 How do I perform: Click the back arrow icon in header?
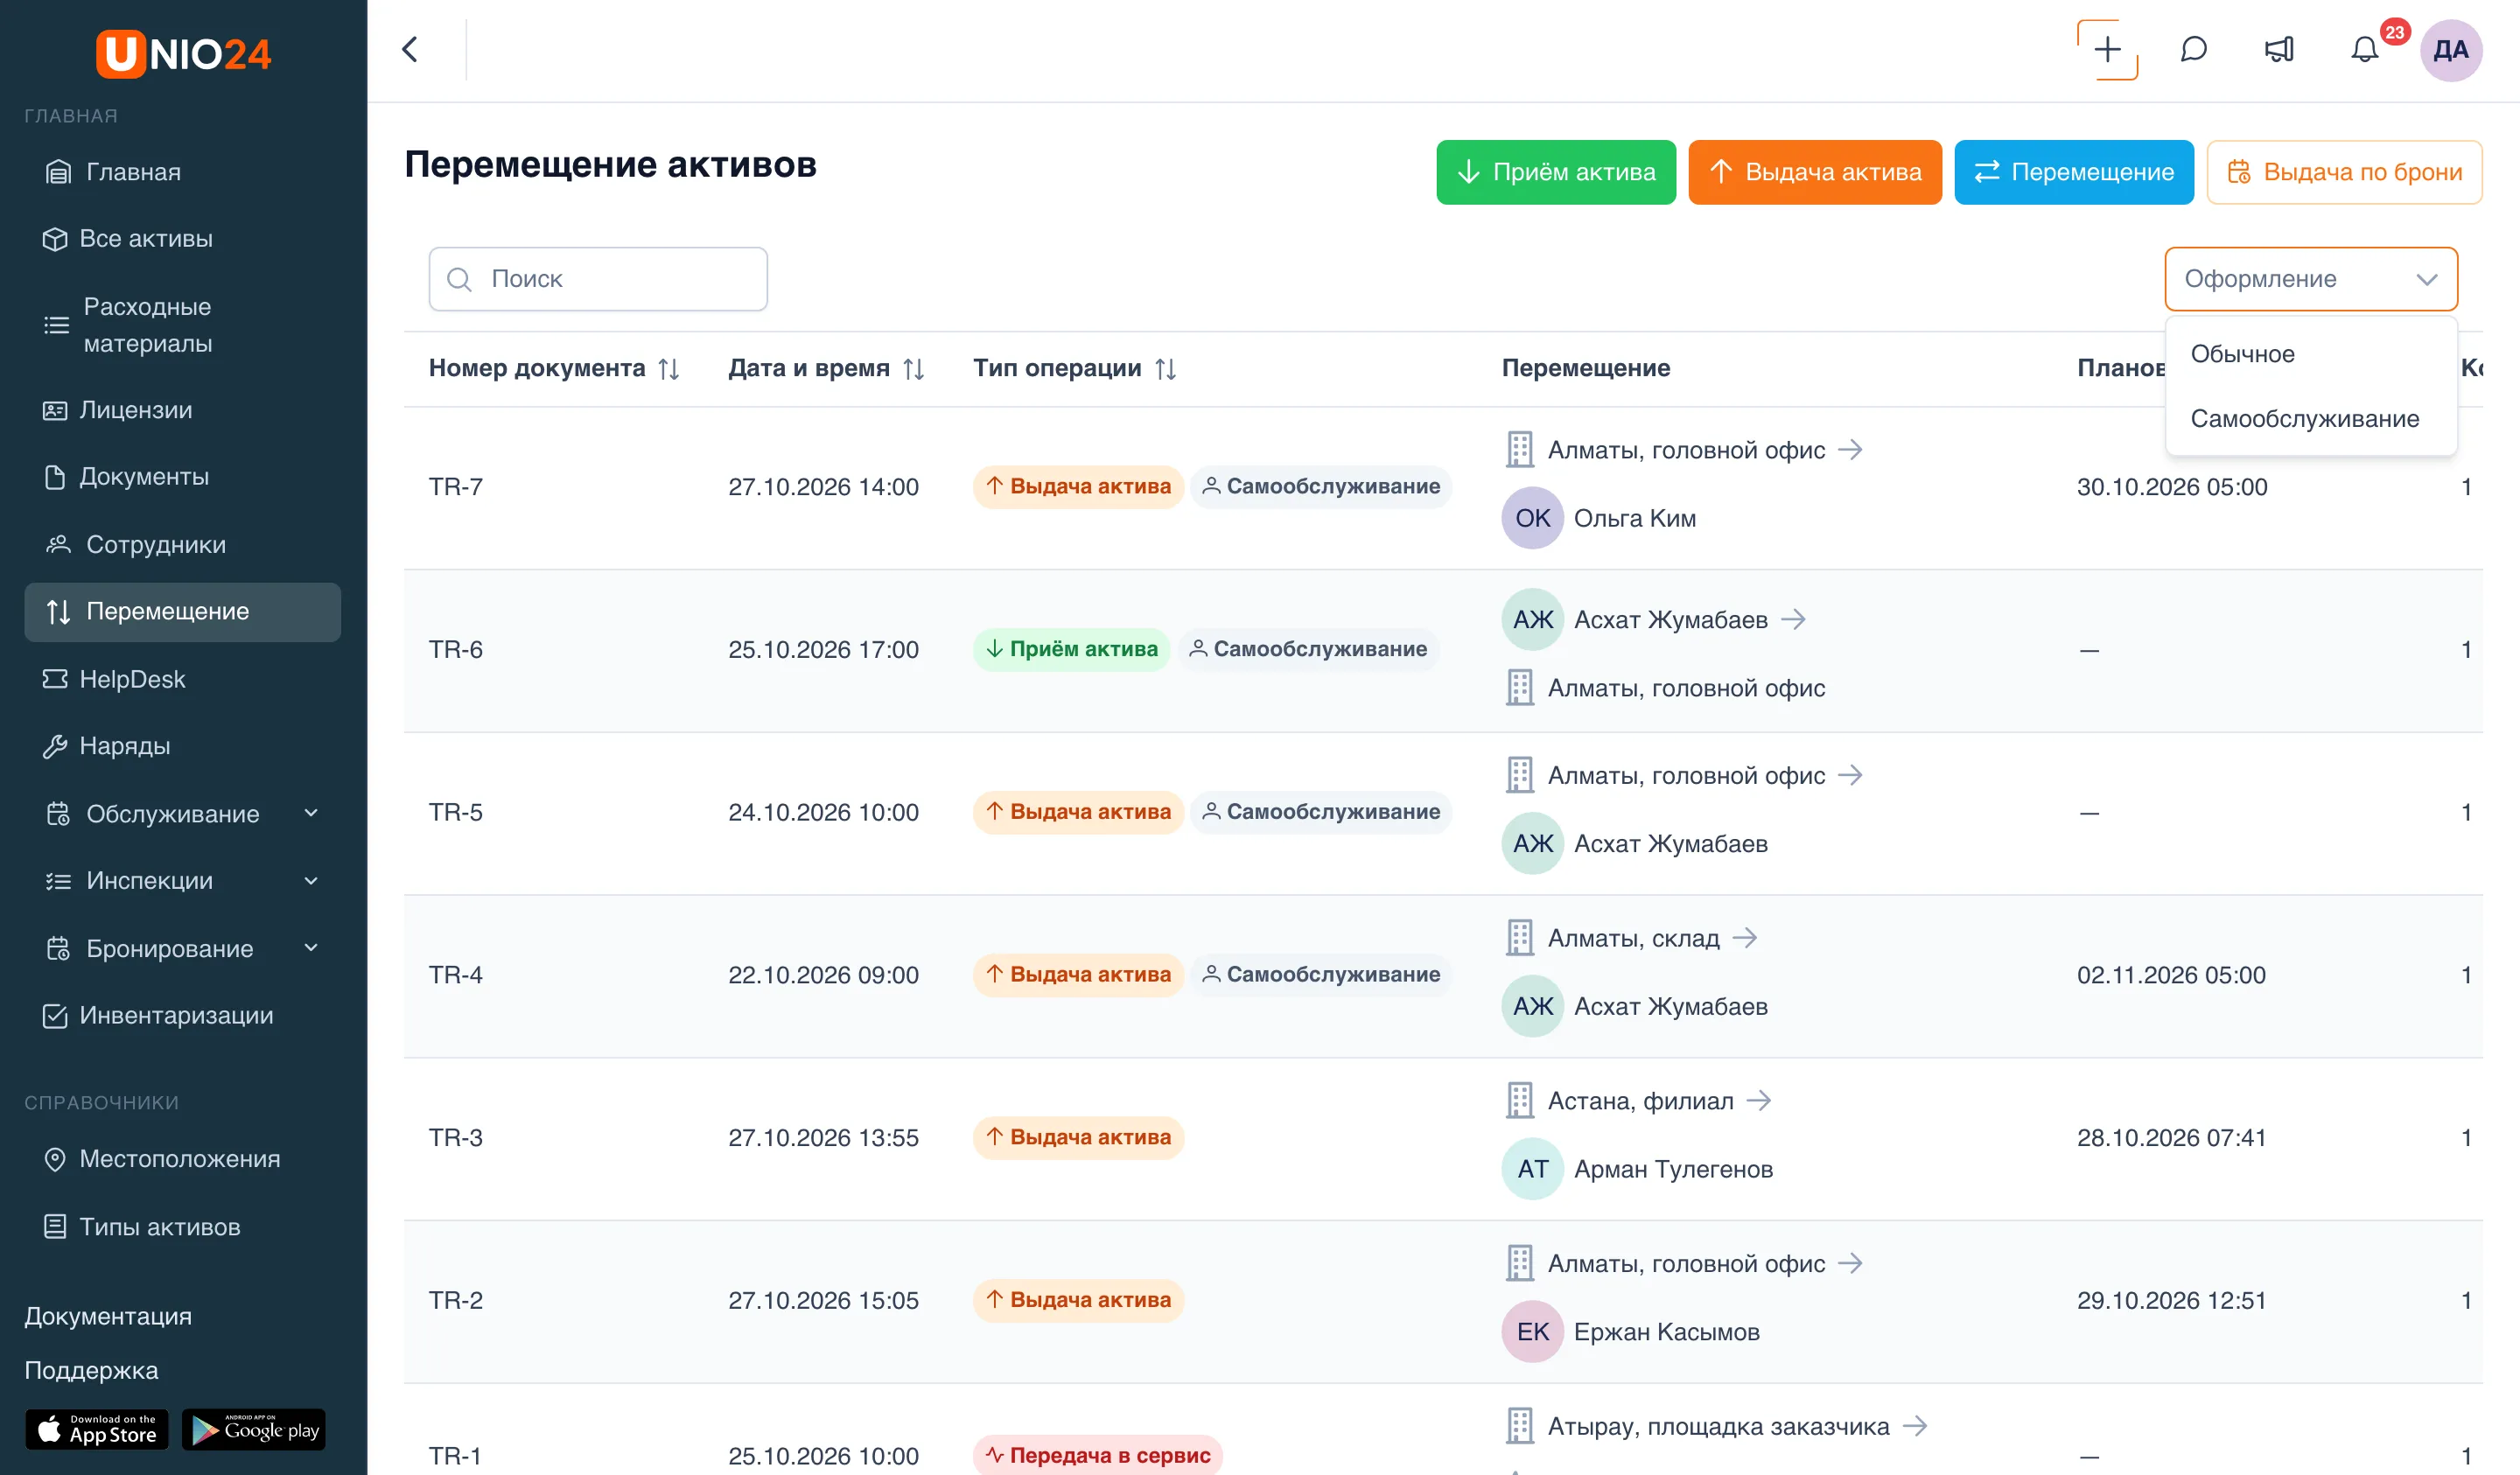pyautogui.click(x=410, y=50)
